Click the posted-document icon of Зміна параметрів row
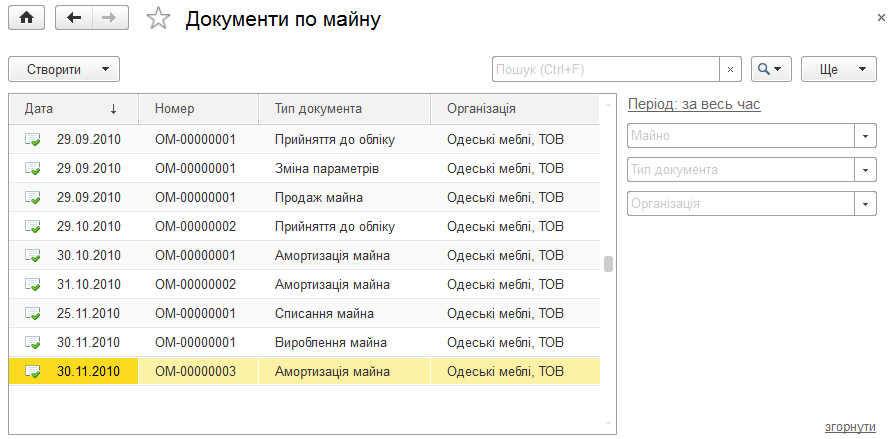This screenshot has width=890, height=439. [x=33, y=169]
